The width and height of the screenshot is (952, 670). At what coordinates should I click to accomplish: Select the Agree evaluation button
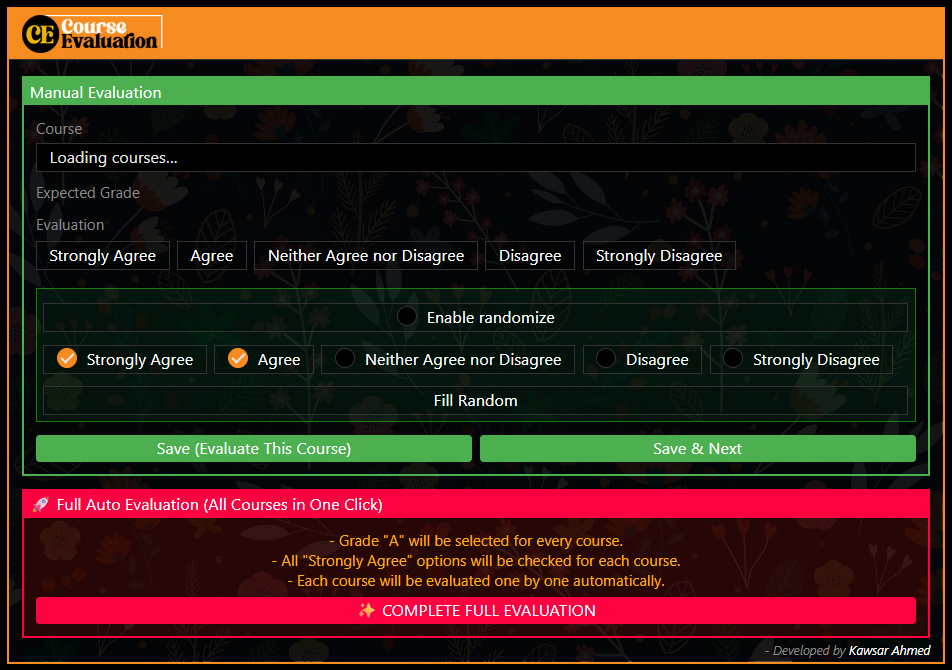[212, 256]
